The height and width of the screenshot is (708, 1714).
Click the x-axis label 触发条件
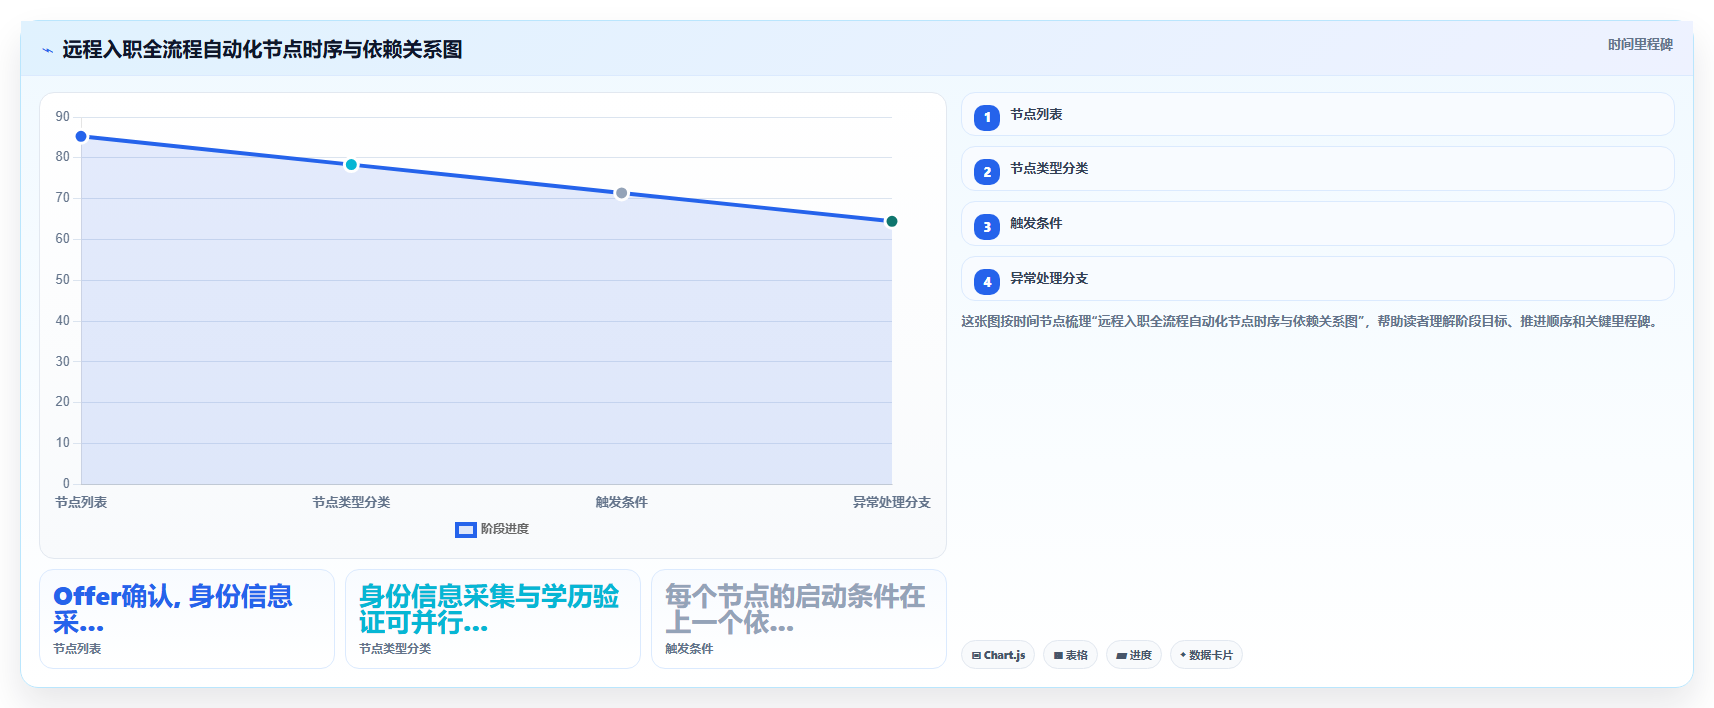coord(622,502)
